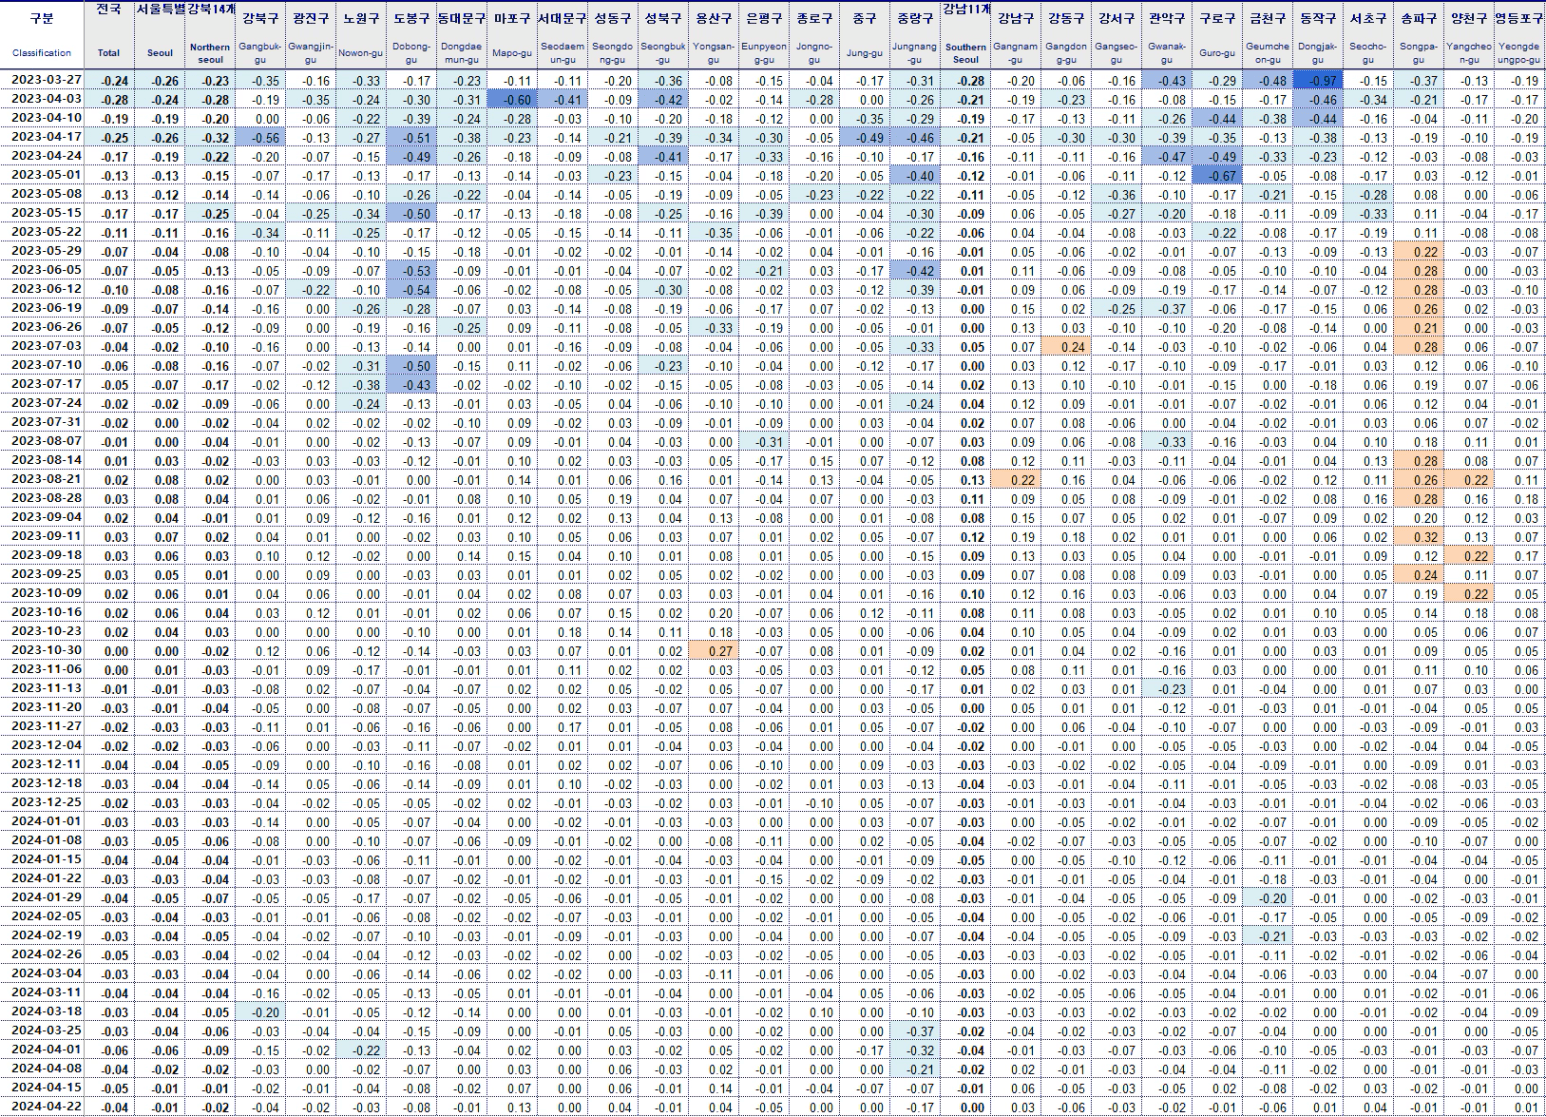This screenshot has height=1117, width=1546.
Task: Click the '강남11개' header cell
Action: pyautogui.click(x=966, y=9)
